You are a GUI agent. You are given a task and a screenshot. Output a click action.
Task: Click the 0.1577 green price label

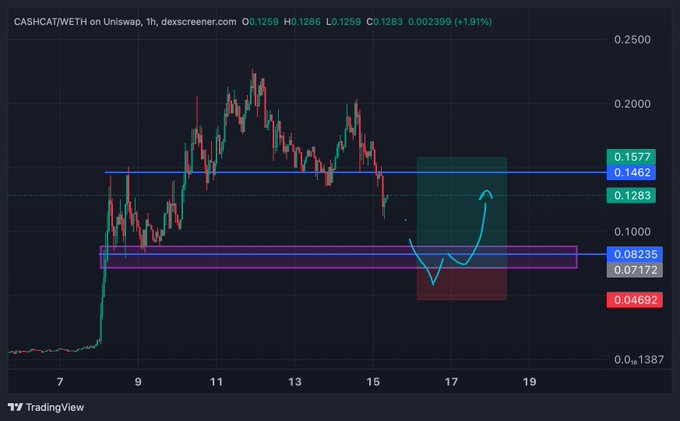click(631, 157)
